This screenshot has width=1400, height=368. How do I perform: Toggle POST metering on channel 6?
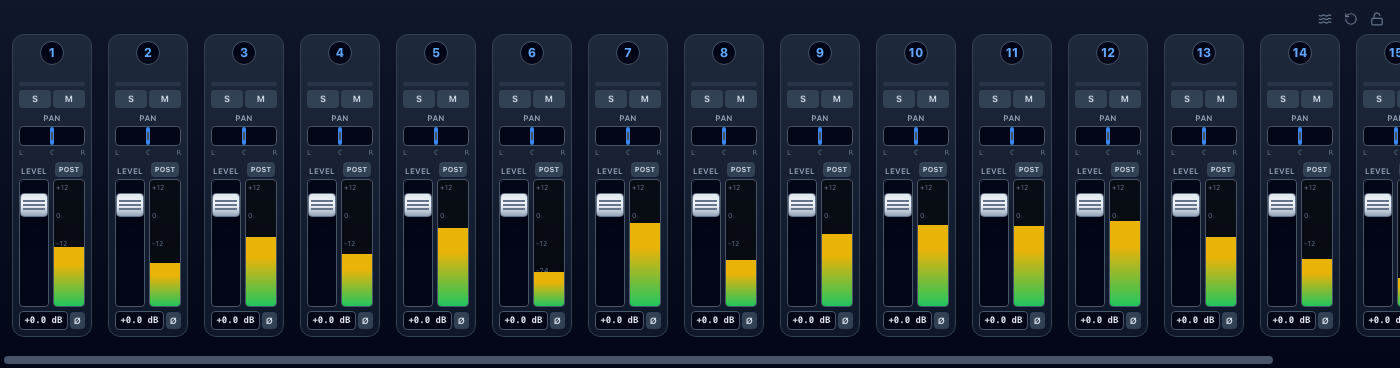549,170
